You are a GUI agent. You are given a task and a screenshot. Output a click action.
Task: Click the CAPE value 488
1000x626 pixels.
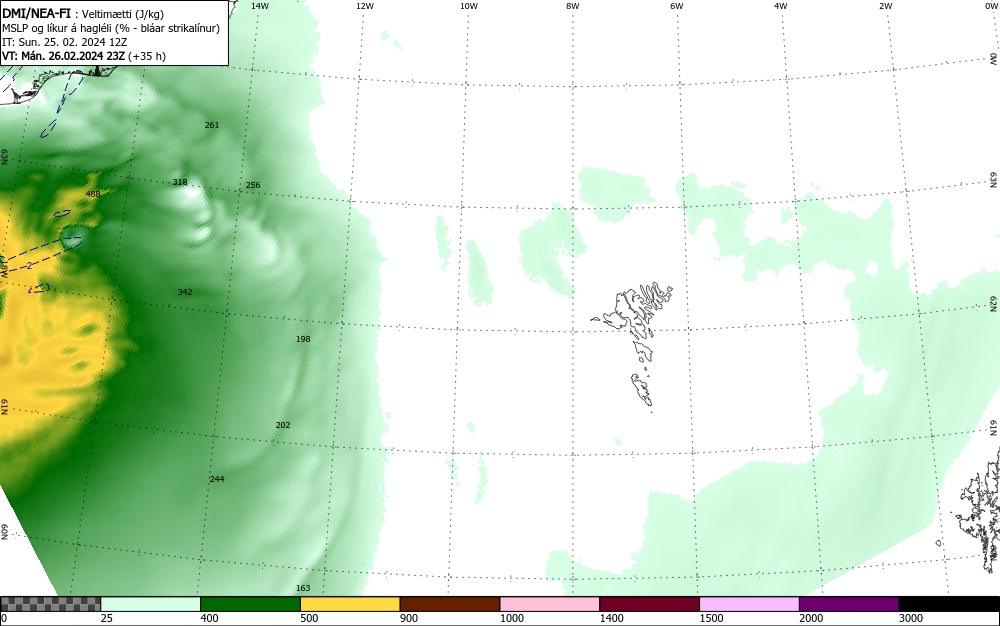(92, 194)
